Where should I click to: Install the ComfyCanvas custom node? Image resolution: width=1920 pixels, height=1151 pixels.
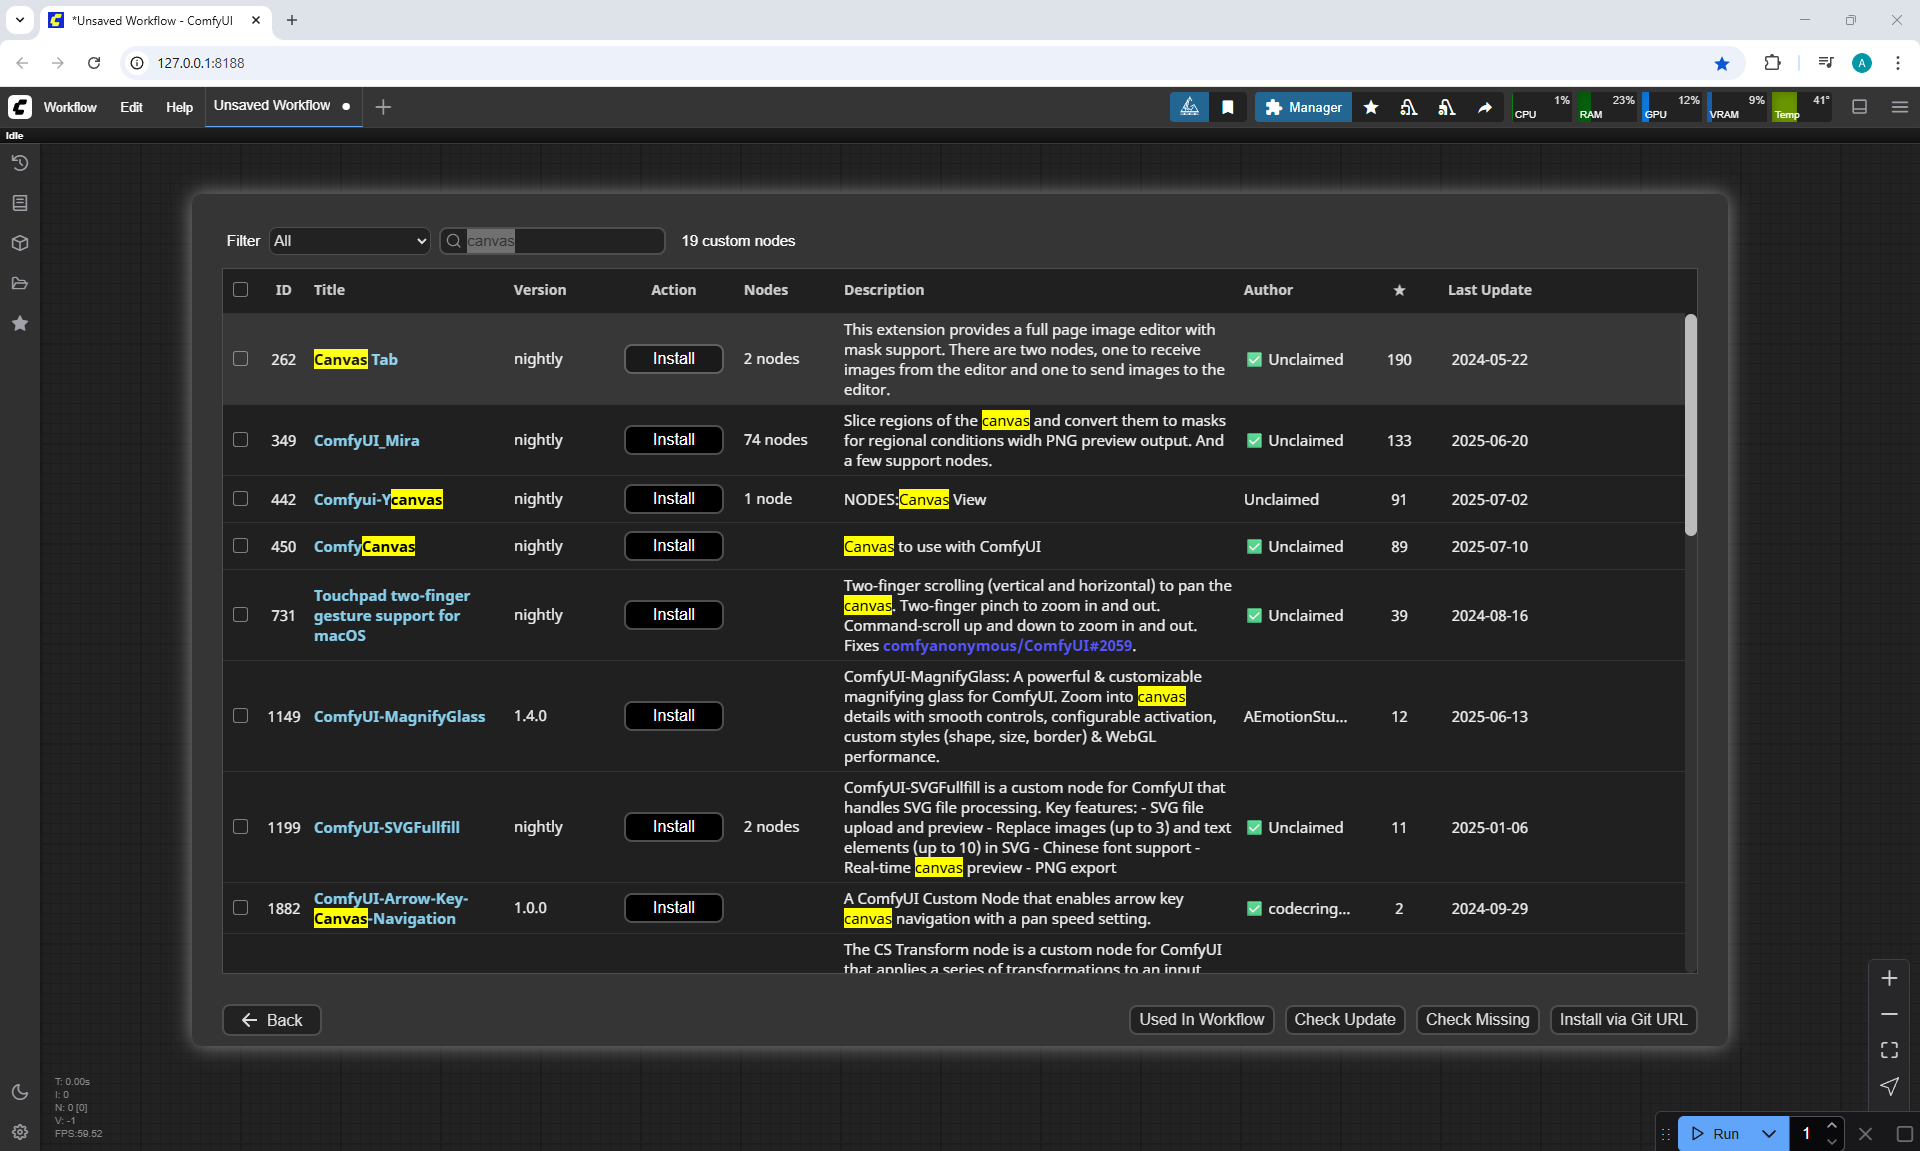673,546
